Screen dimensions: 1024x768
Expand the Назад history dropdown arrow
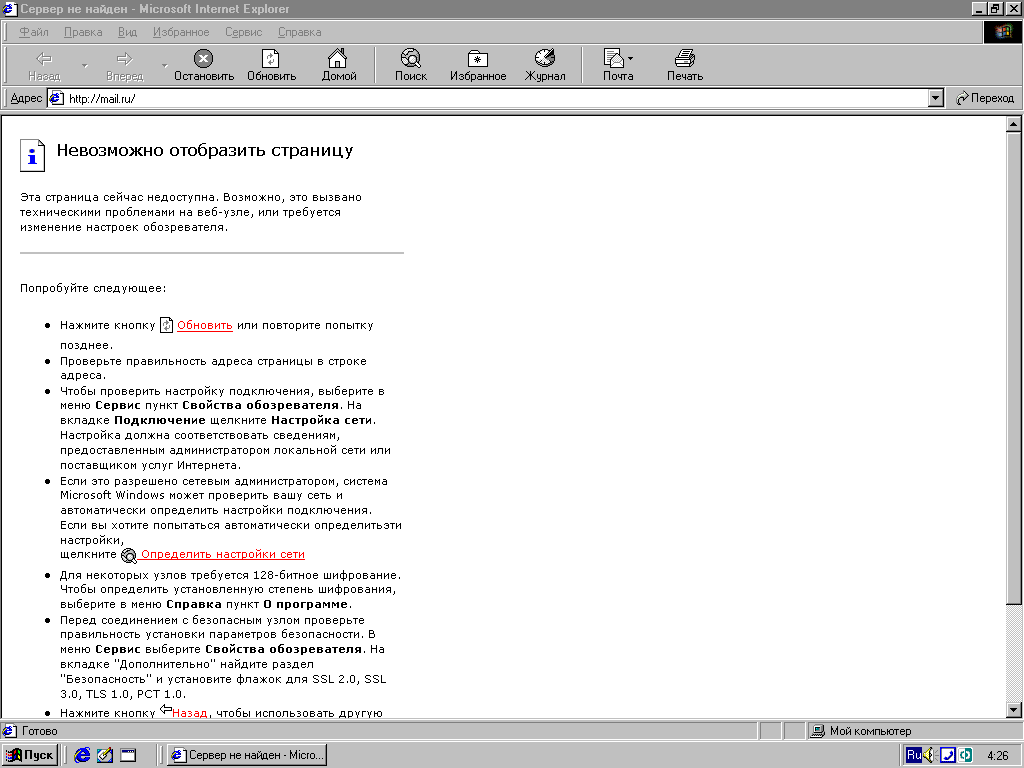pyautogui.click(x=84, y=65)
